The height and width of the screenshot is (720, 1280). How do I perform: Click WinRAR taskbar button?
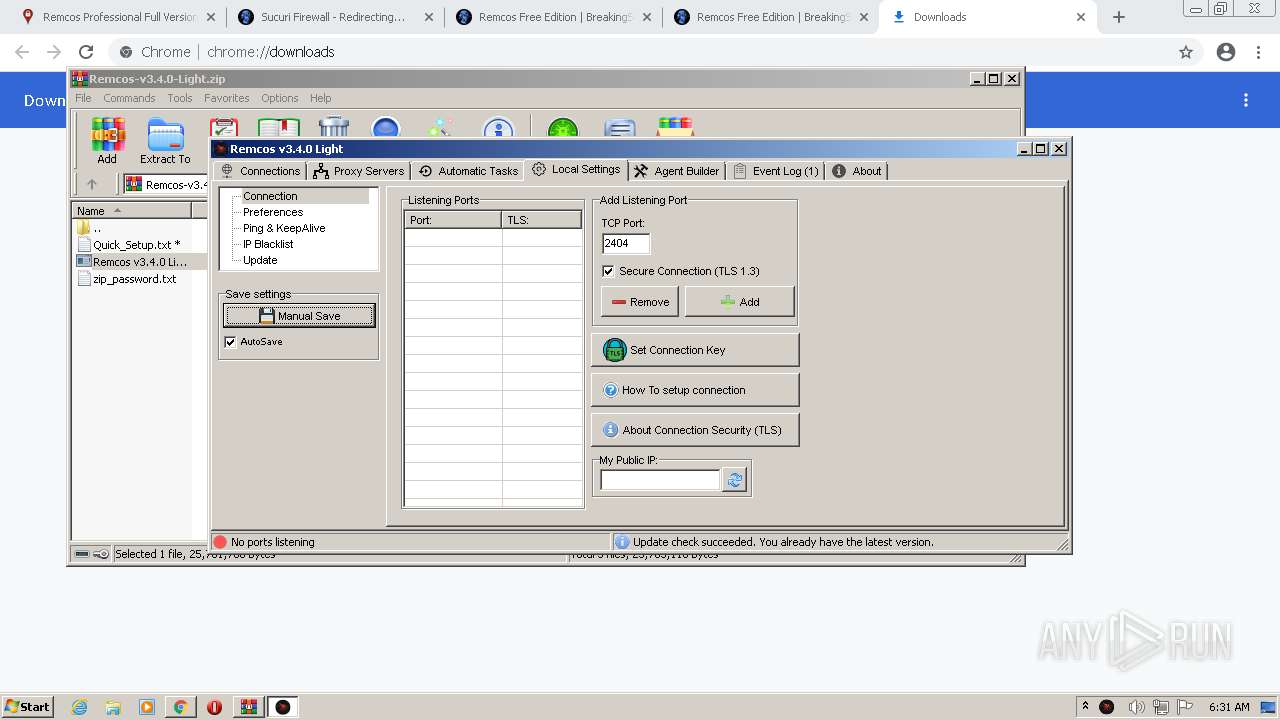tap(249, 707)
